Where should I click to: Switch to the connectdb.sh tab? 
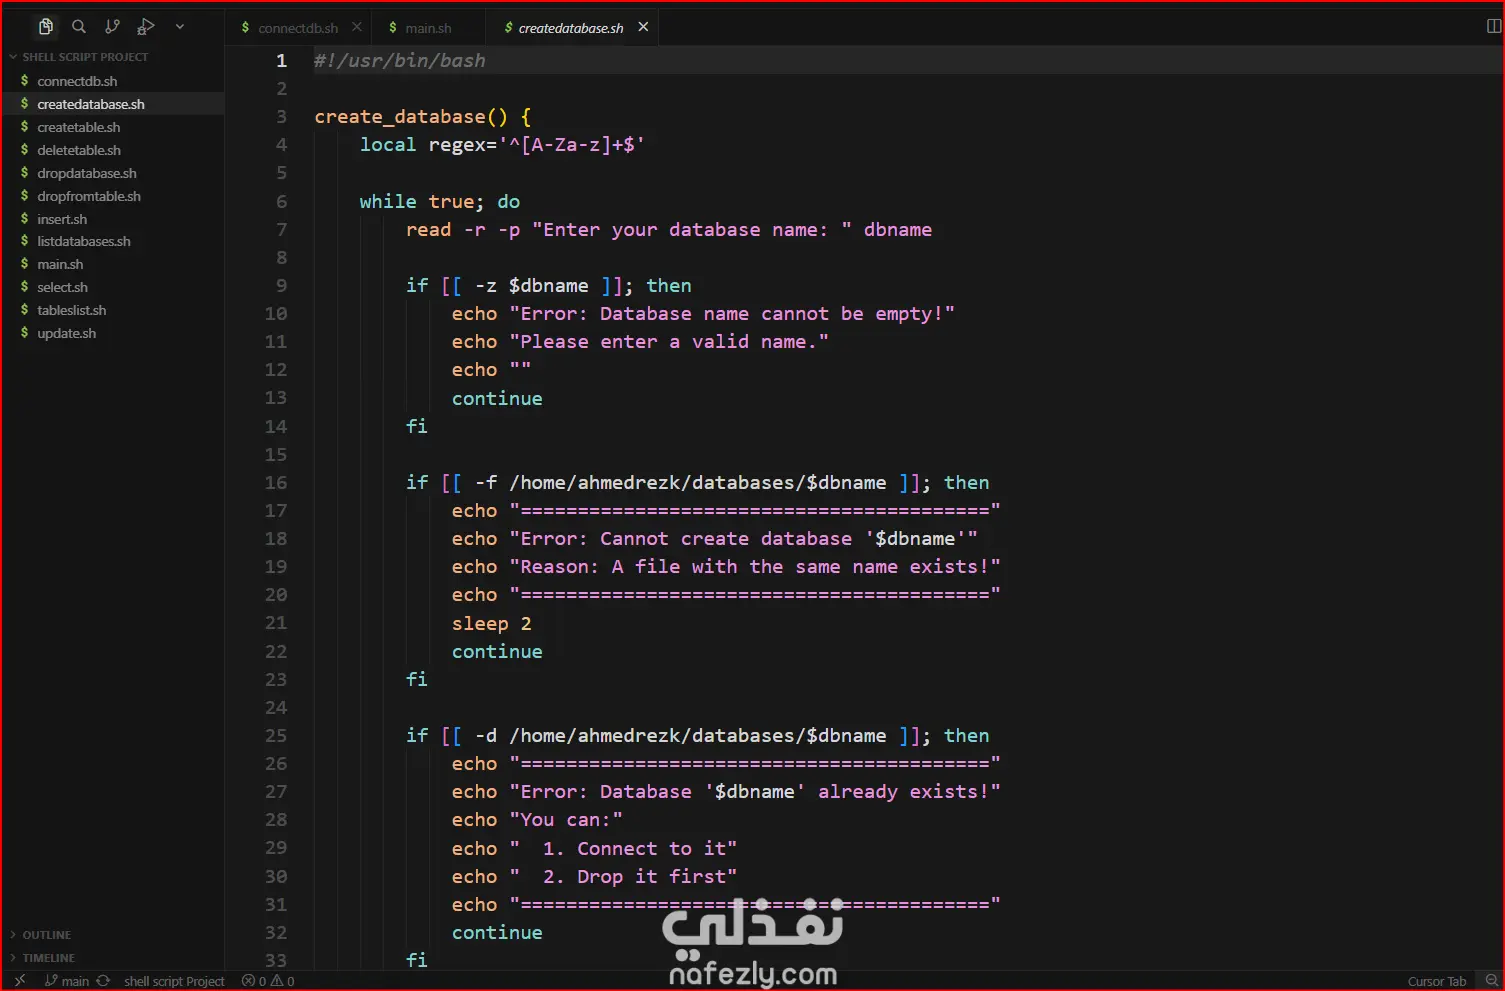(x=298, y=28)
